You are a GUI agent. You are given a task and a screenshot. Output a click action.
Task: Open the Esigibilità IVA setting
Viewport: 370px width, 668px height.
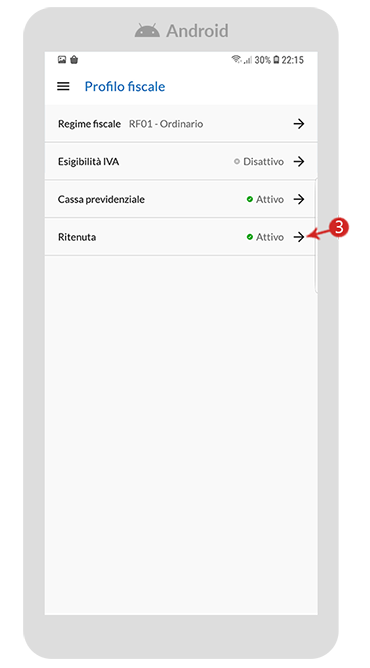181,161
